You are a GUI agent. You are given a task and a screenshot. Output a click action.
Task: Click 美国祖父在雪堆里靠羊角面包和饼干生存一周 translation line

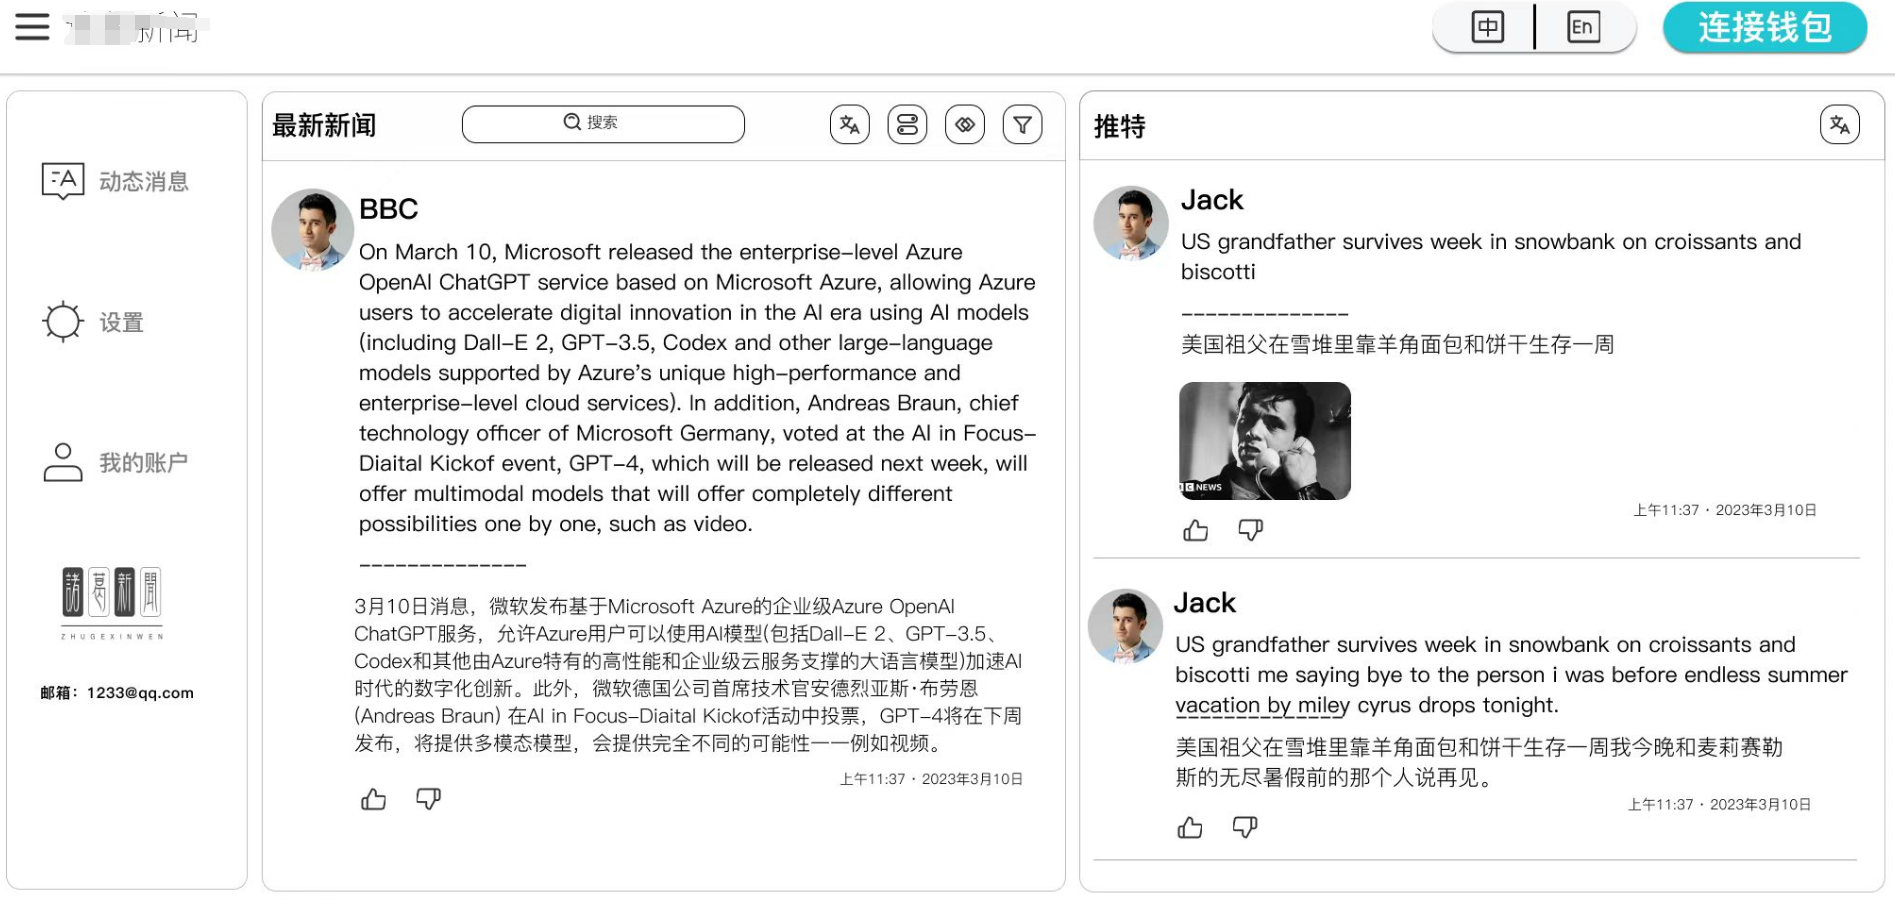[x=1397, y=344]
